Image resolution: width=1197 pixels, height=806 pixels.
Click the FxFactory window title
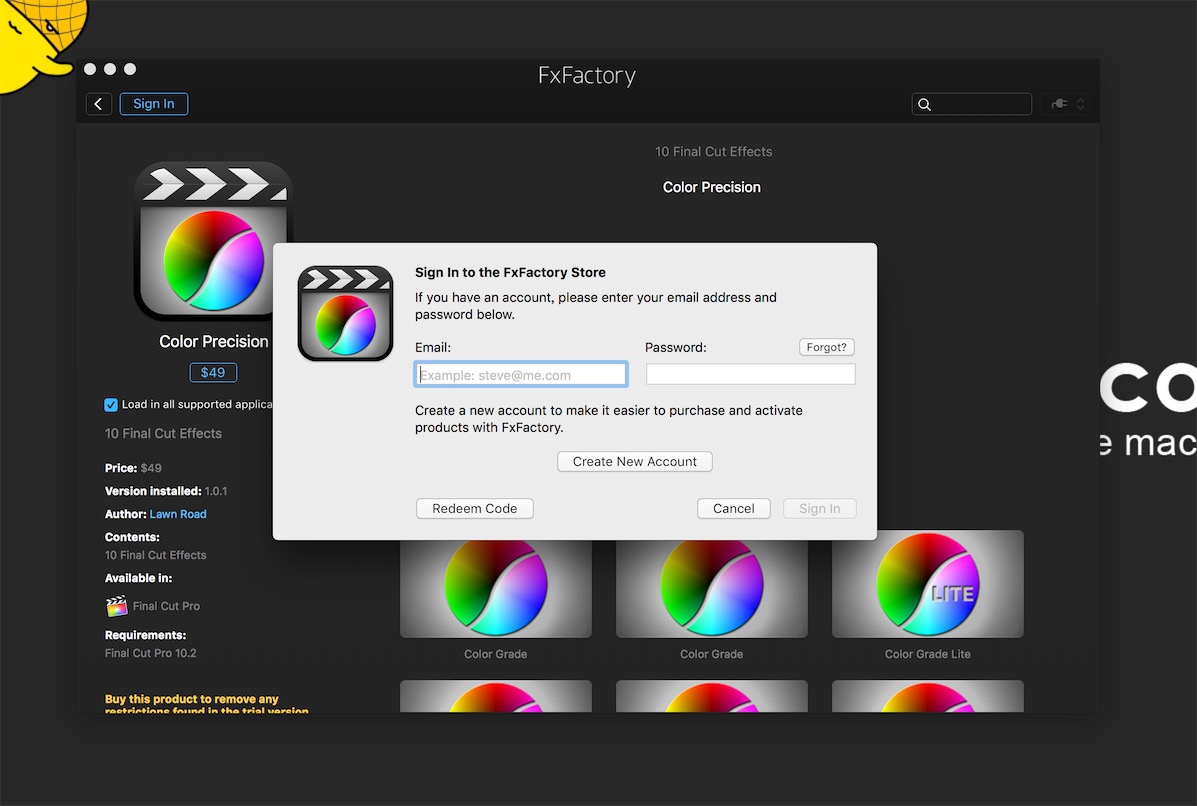(x=586, y=75)
